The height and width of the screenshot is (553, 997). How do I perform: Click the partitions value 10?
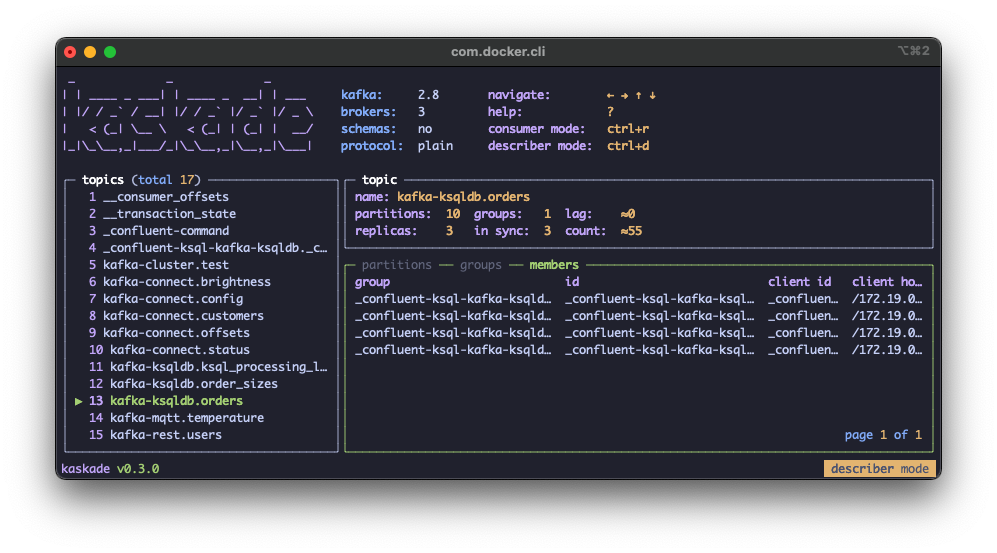[x=453, y=214]
